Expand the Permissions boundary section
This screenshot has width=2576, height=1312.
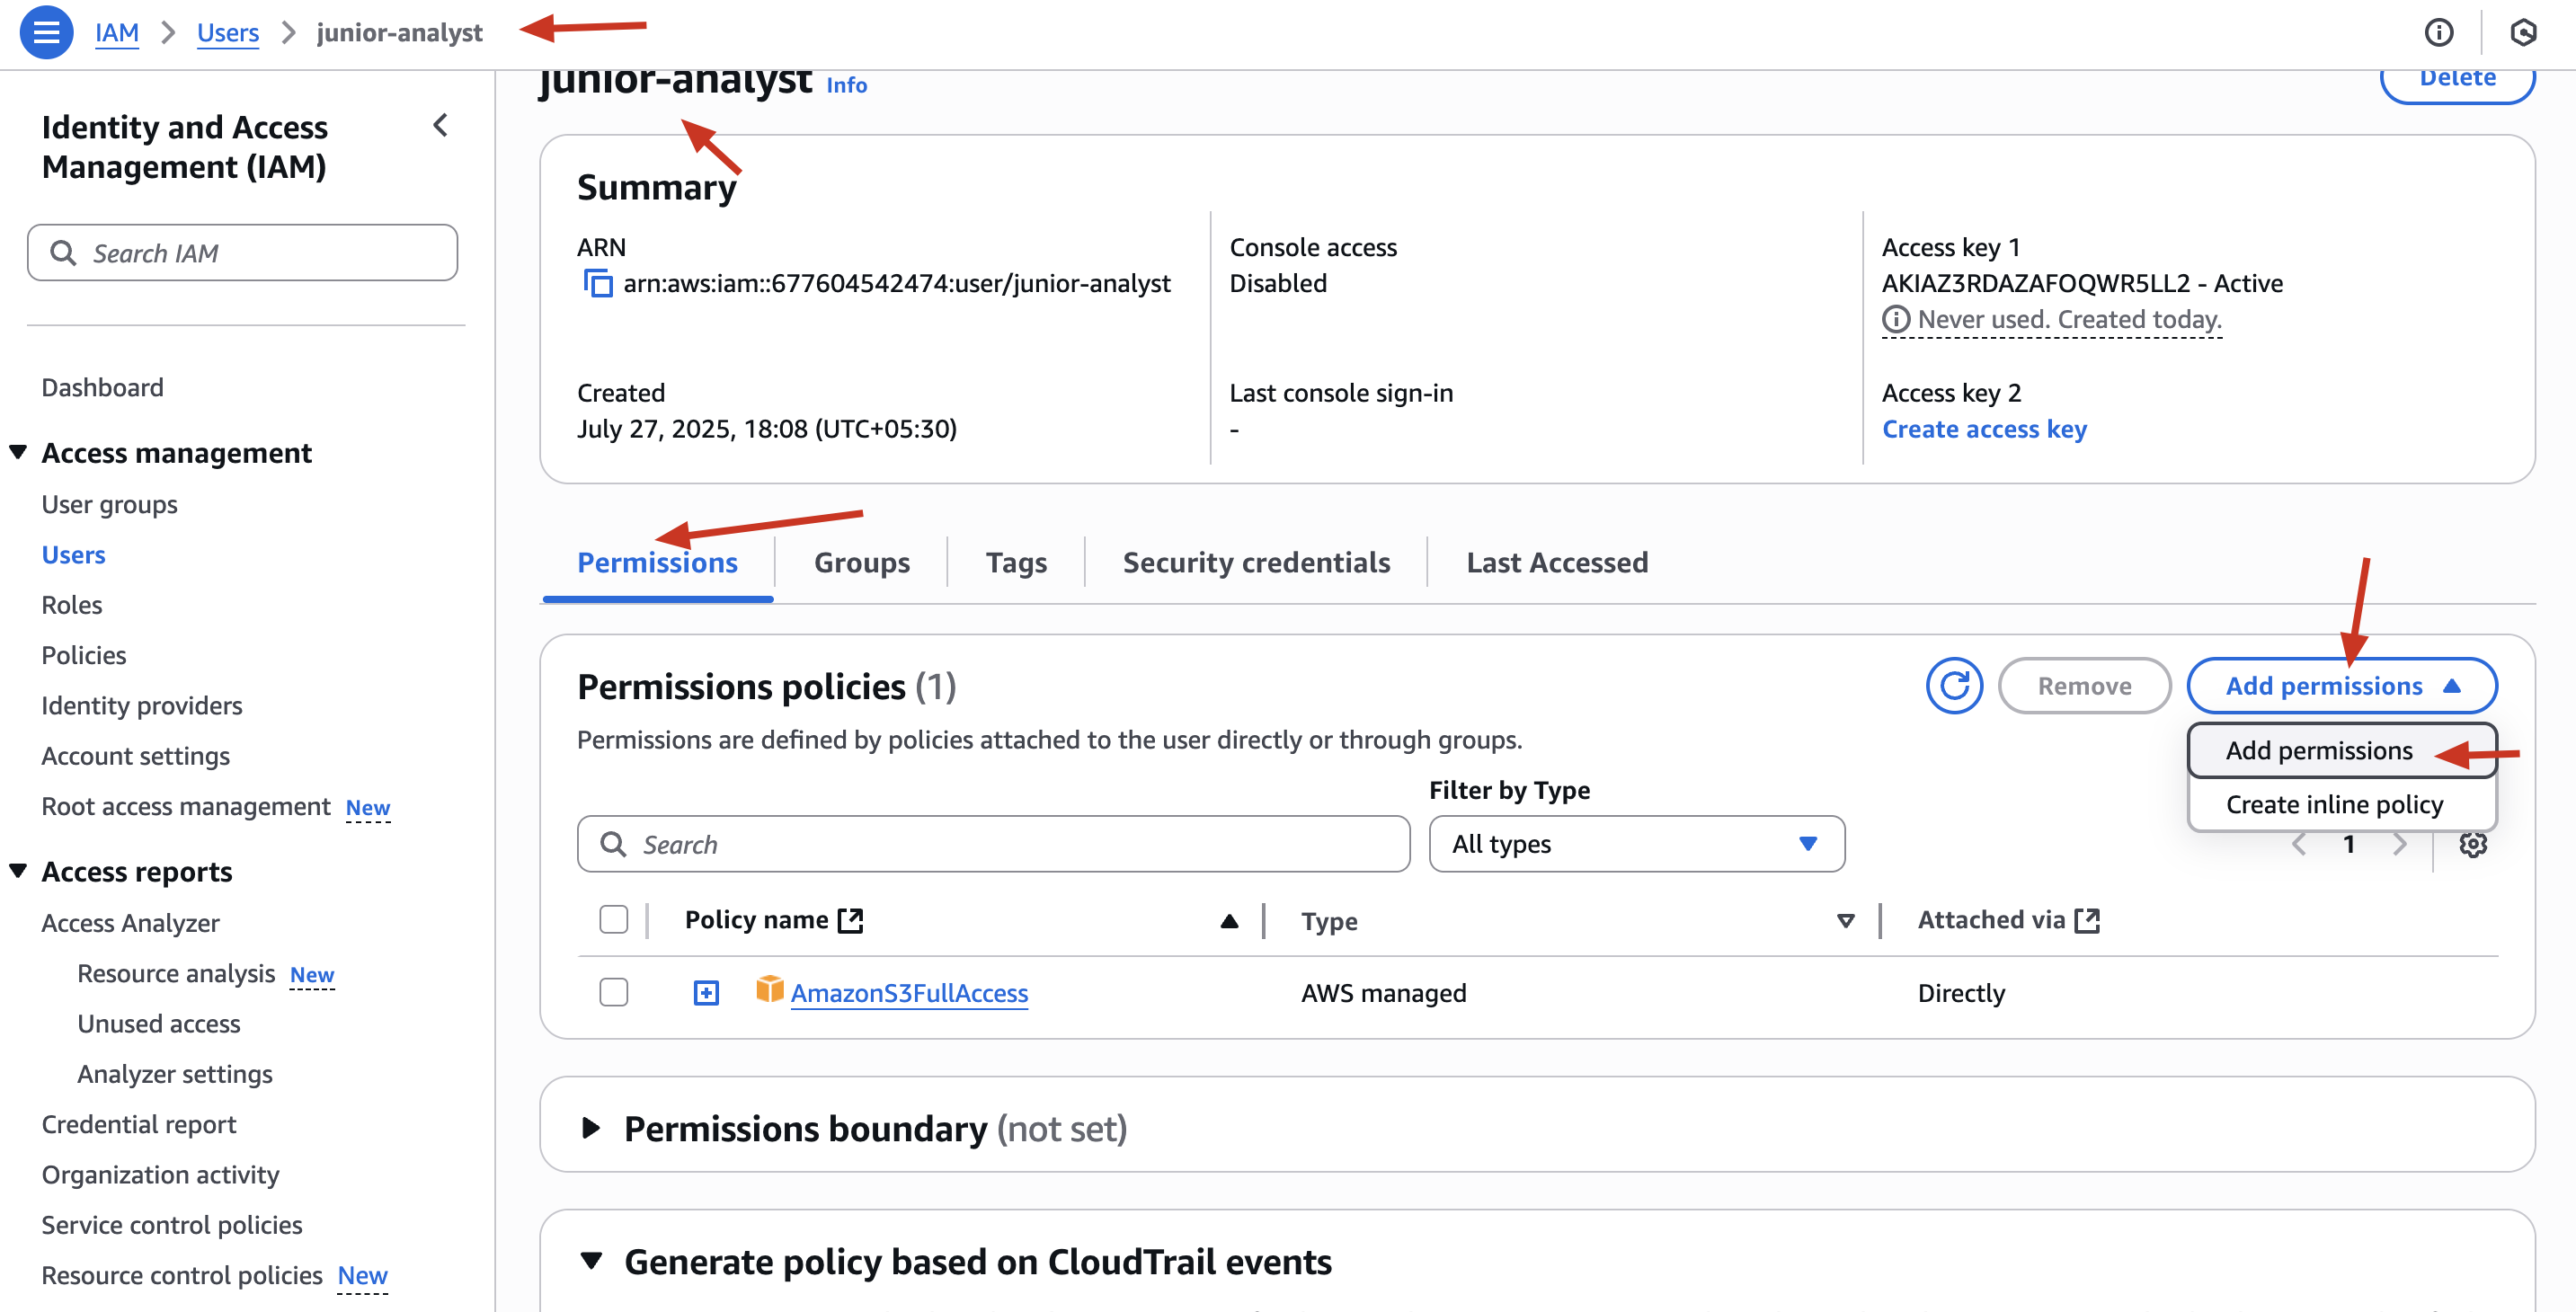point(591,1129)
